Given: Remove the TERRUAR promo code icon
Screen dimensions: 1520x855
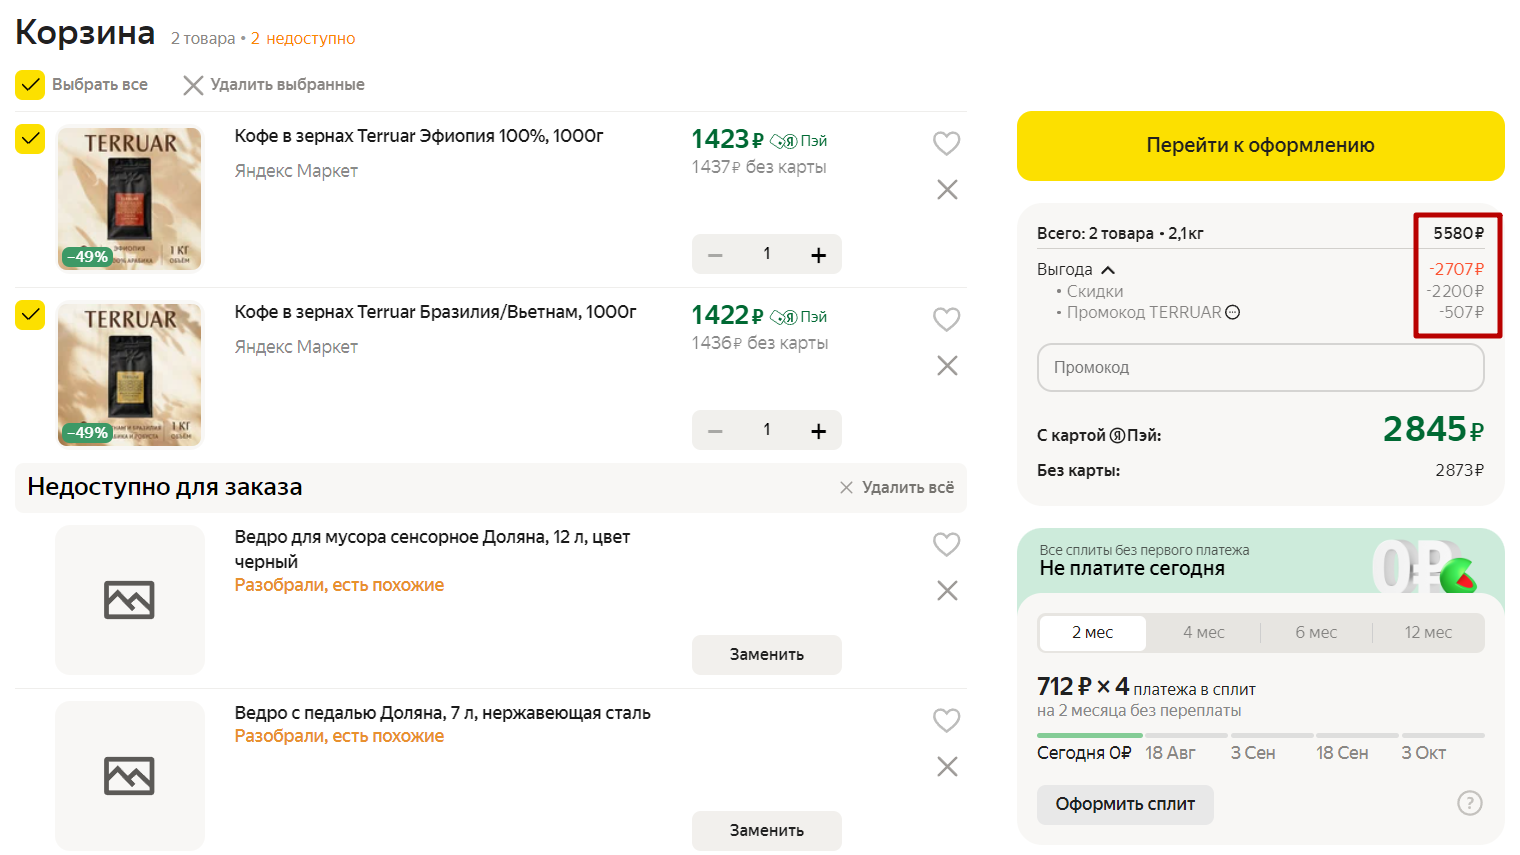Looking at the screenshot, I should point(1232,312).
